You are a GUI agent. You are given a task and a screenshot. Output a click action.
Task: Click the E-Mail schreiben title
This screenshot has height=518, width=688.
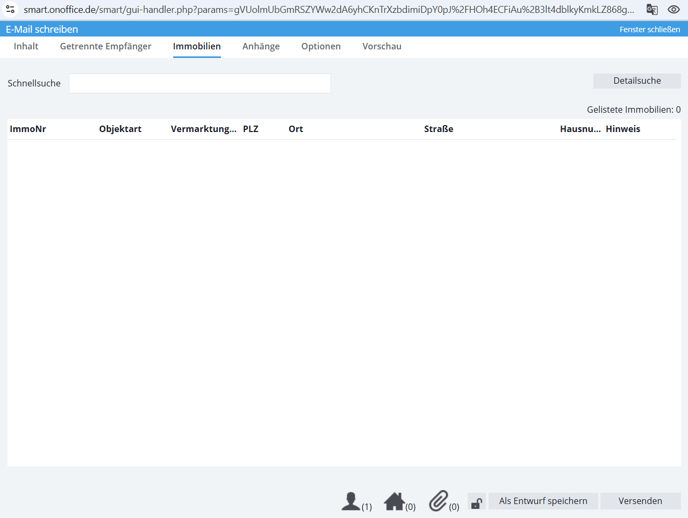coord(42,29)
